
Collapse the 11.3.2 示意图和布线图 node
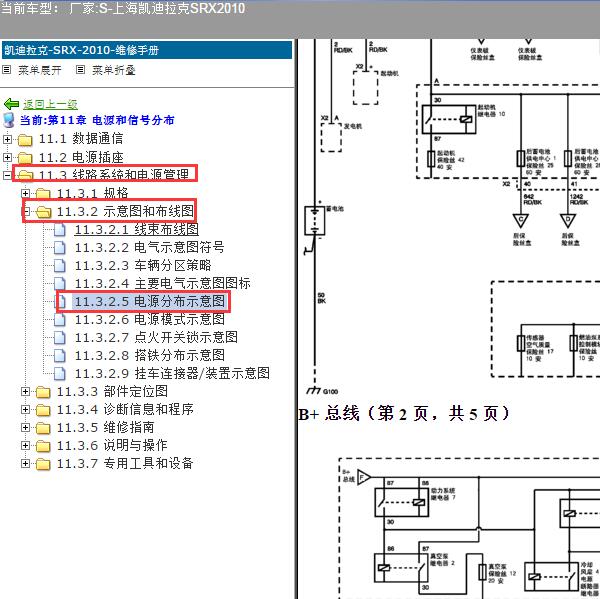click(x=27, y=211)
